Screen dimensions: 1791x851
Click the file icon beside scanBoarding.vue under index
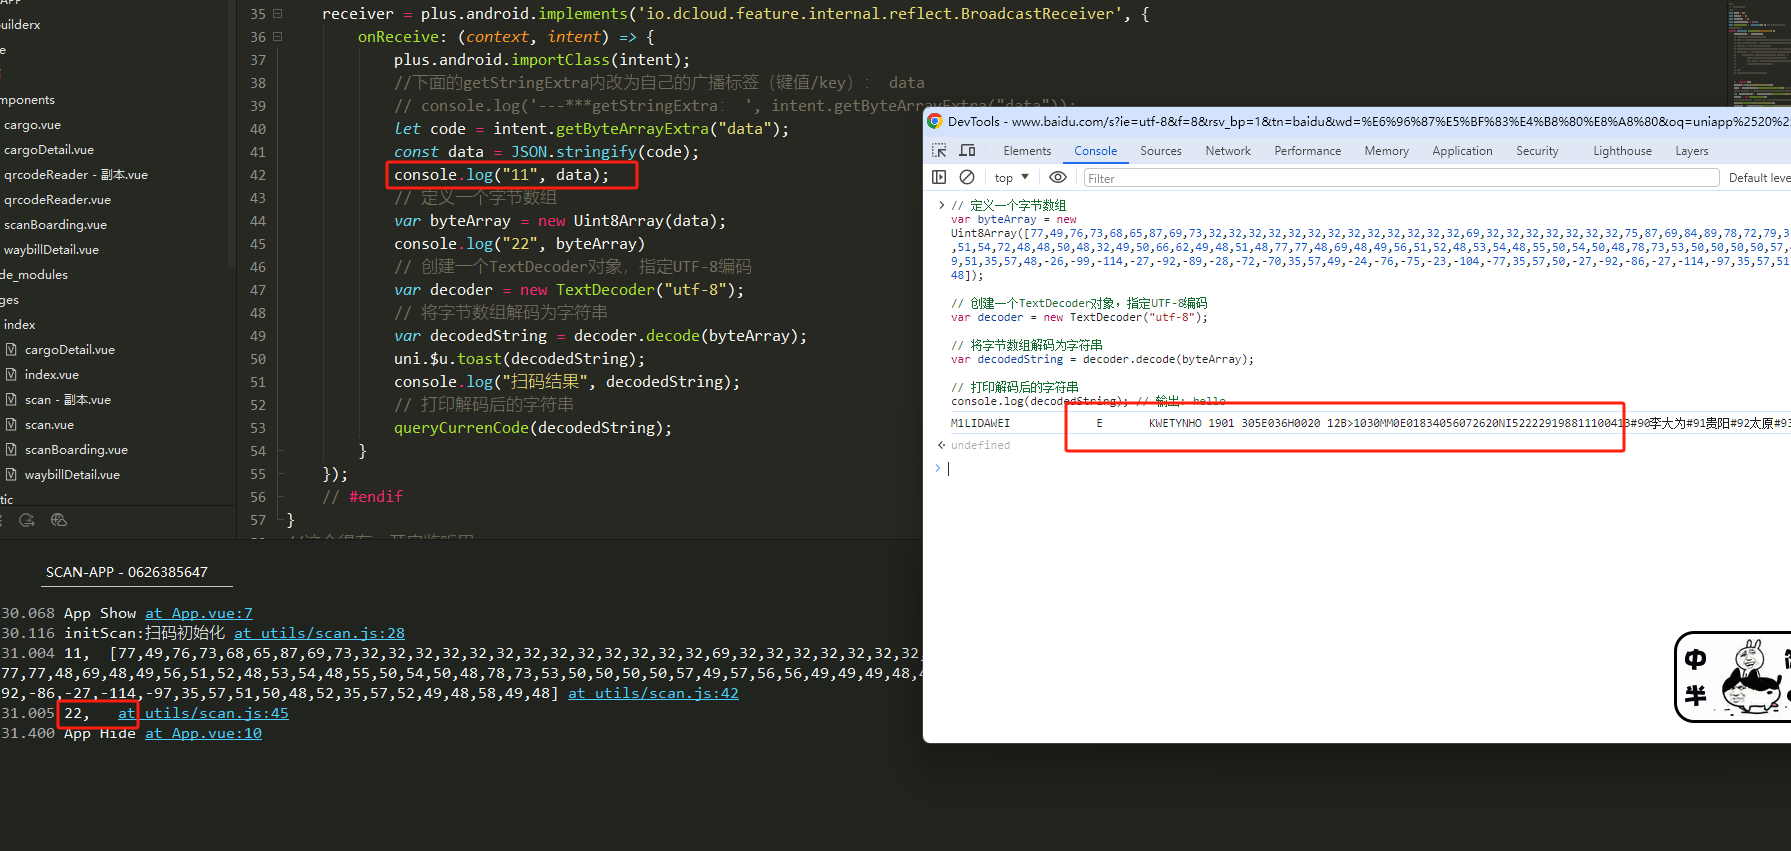tap(11, 449)
